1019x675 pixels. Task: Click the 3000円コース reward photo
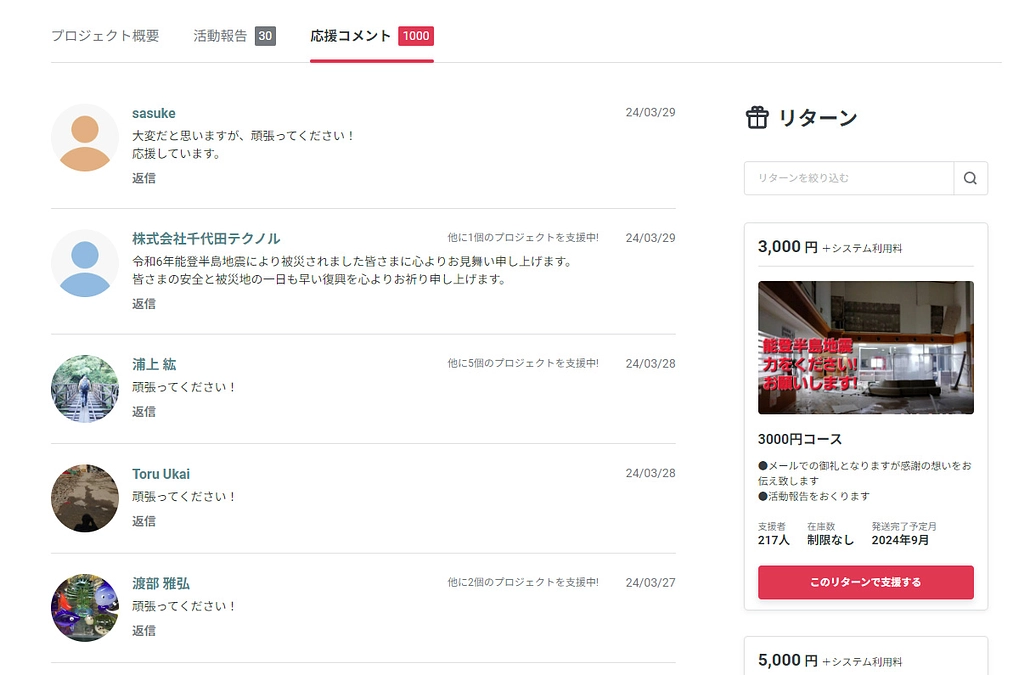pyautogui.click(x=865, y=347)
